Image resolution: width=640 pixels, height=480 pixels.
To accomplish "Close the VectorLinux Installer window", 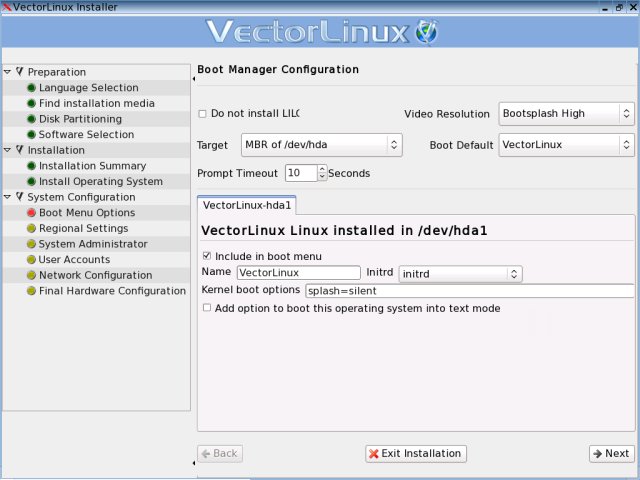I will (x=633, y=7).
